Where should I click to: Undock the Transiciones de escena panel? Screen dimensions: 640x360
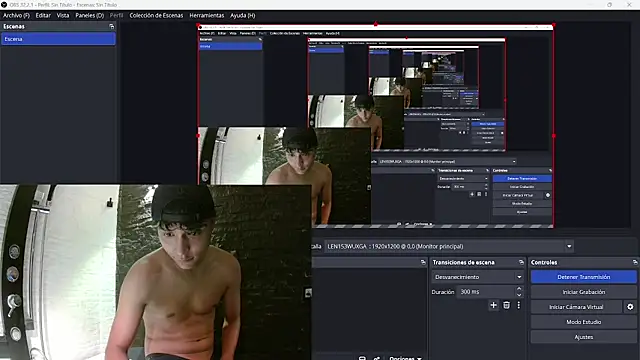point(521,262)
